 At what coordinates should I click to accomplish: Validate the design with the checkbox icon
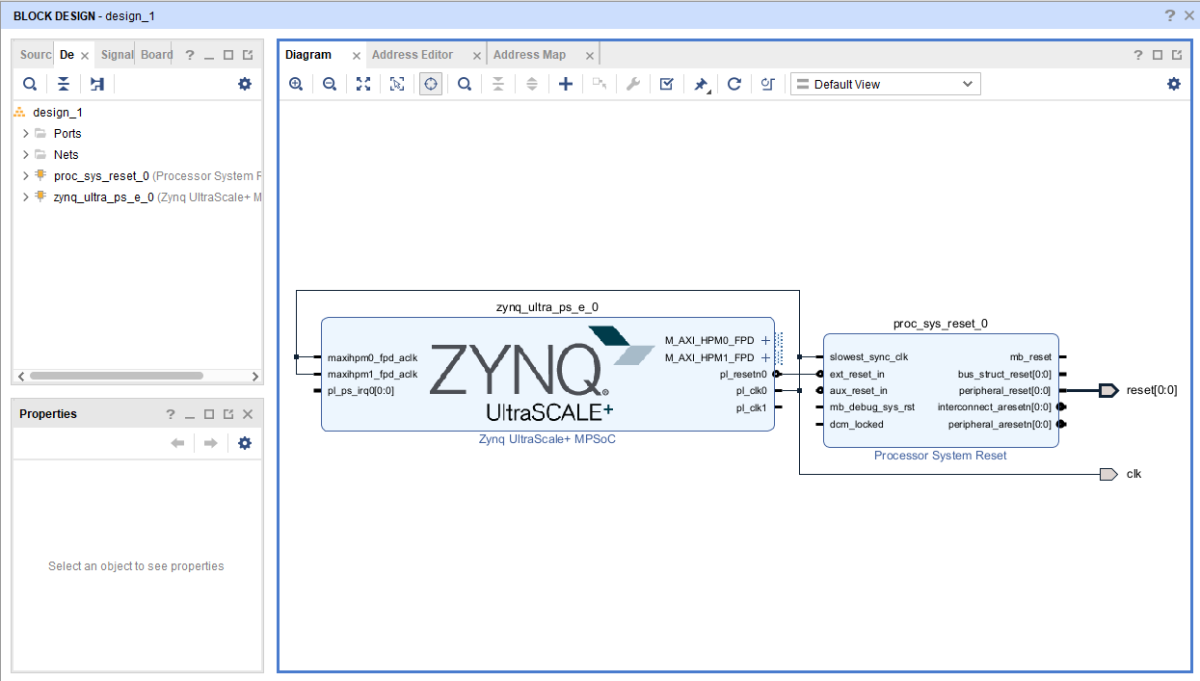(x=666, y=85)
